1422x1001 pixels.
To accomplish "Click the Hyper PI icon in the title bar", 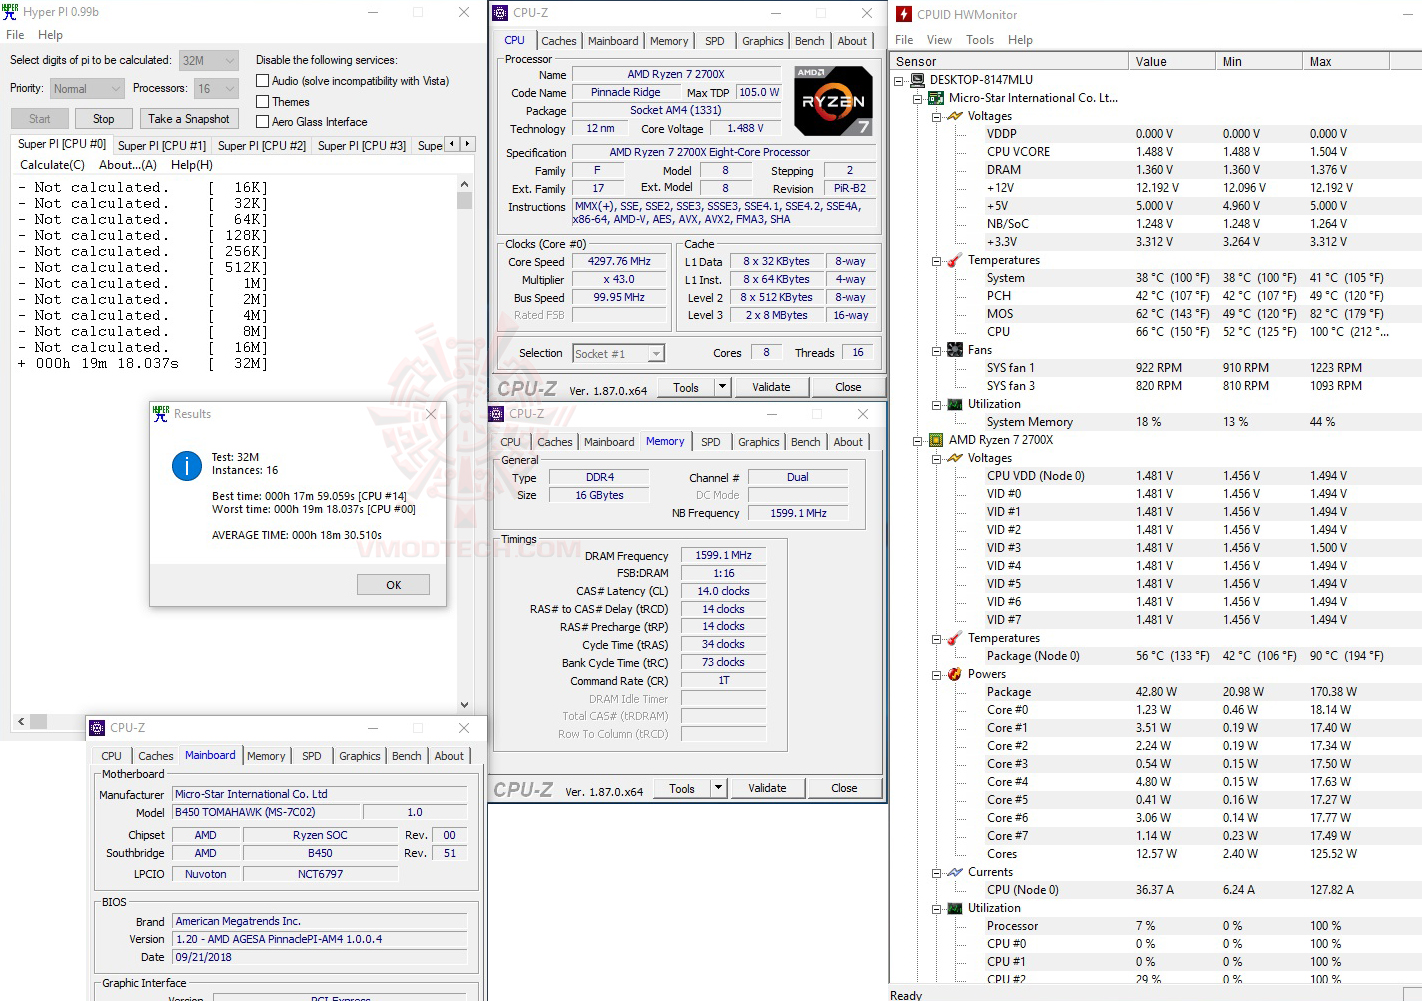I will pos(11,12).
